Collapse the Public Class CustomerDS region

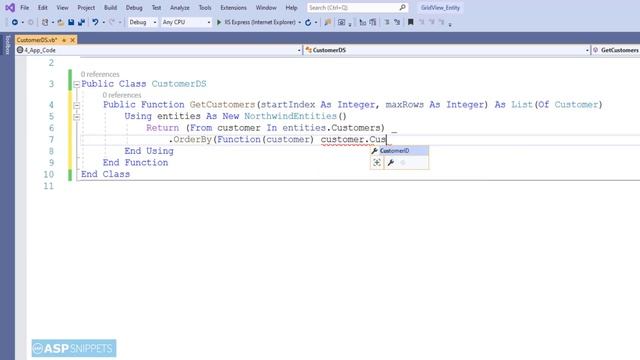[x=76, y=84]
